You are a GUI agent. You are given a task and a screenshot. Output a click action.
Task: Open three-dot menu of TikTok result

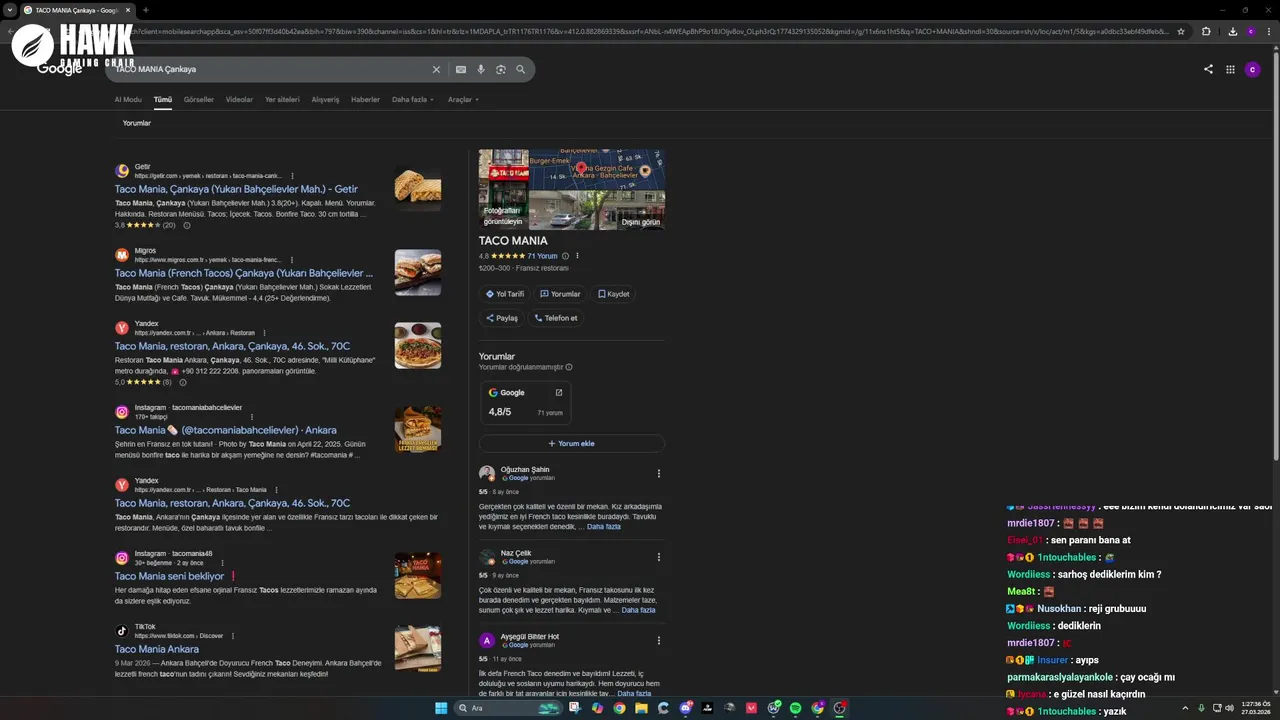click(233, 635)
